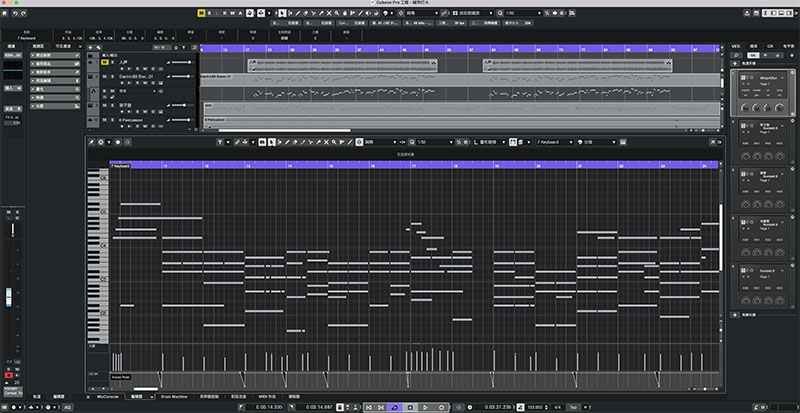Viewport: 800px width, 413px height.
Task: Click the Key Editor wrench setup icon
Action: [91, 142]
